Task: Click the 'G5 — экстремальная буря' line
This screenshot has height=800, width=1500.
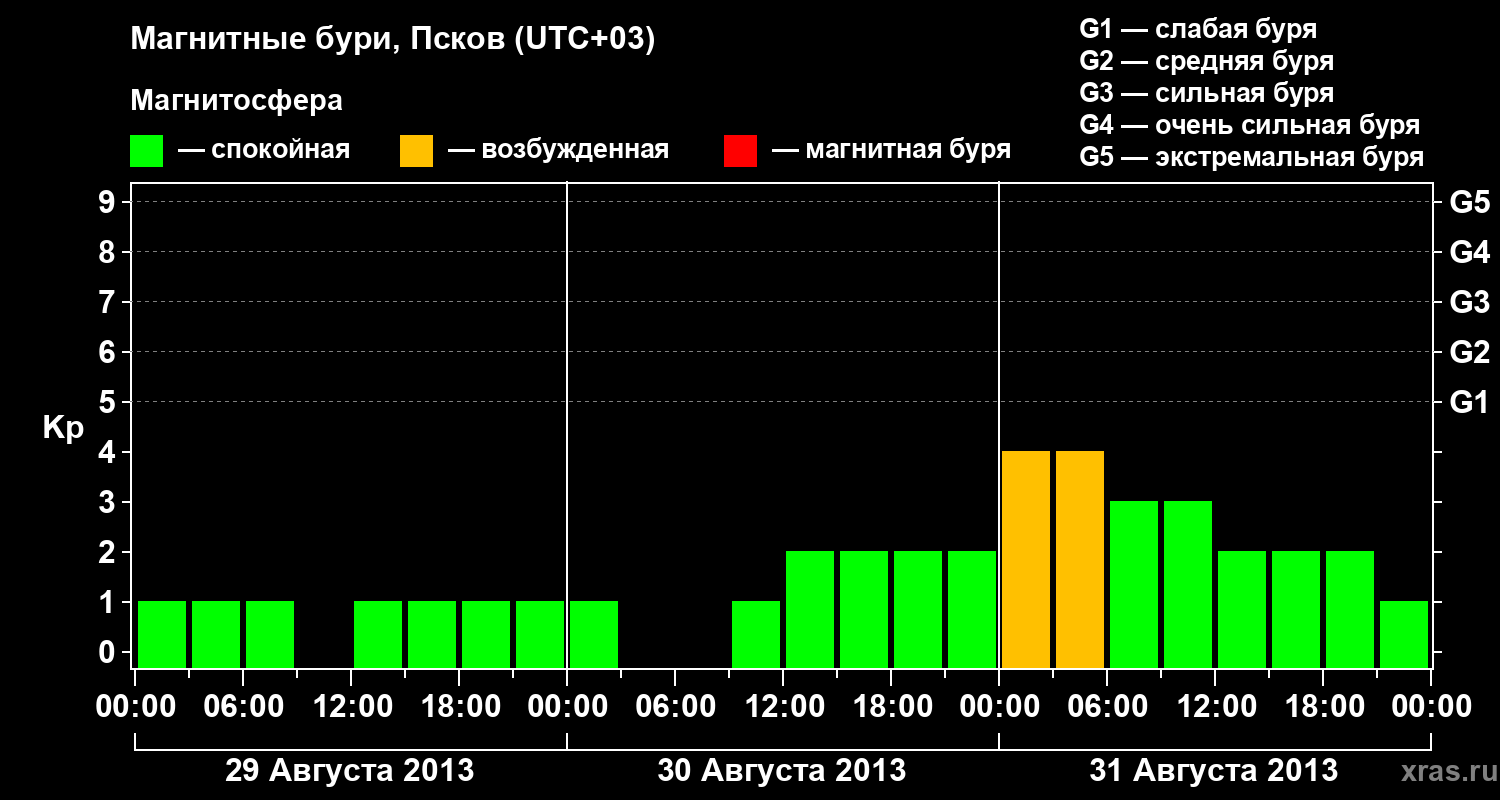Action: (1252, 157)
